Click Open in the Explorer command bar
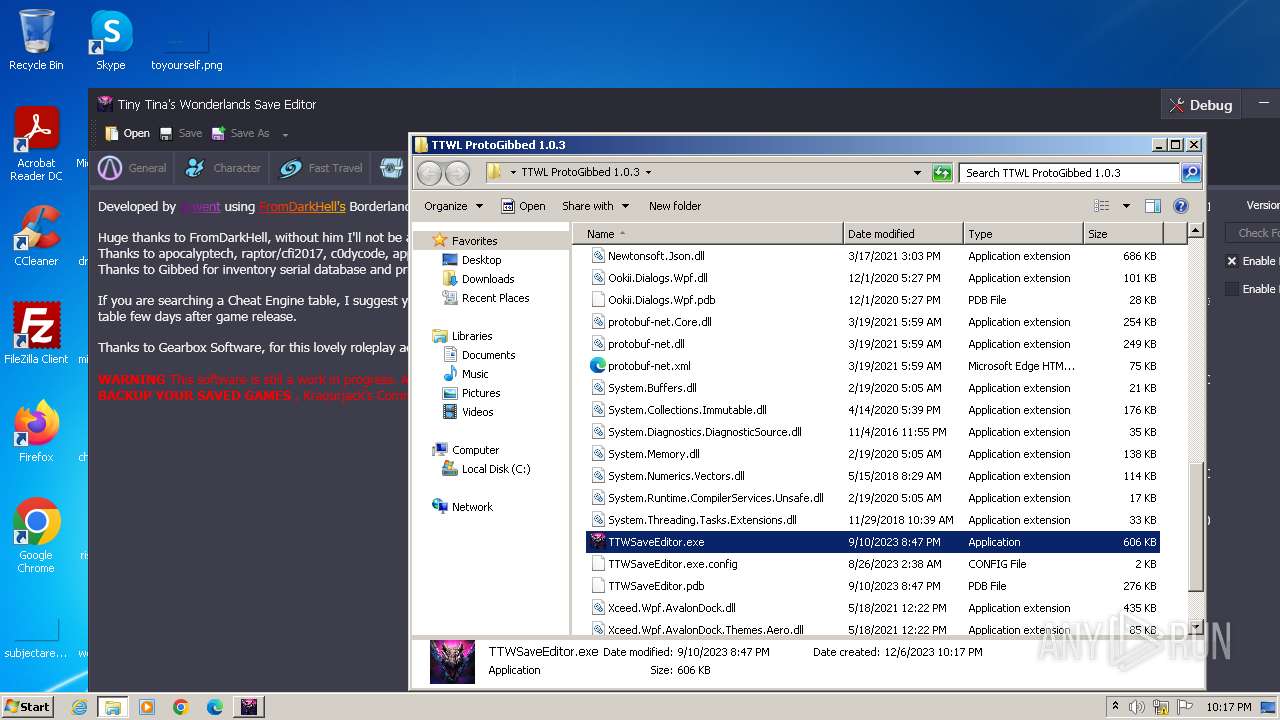Screen dimensions: 1280x720 [523, 206]
